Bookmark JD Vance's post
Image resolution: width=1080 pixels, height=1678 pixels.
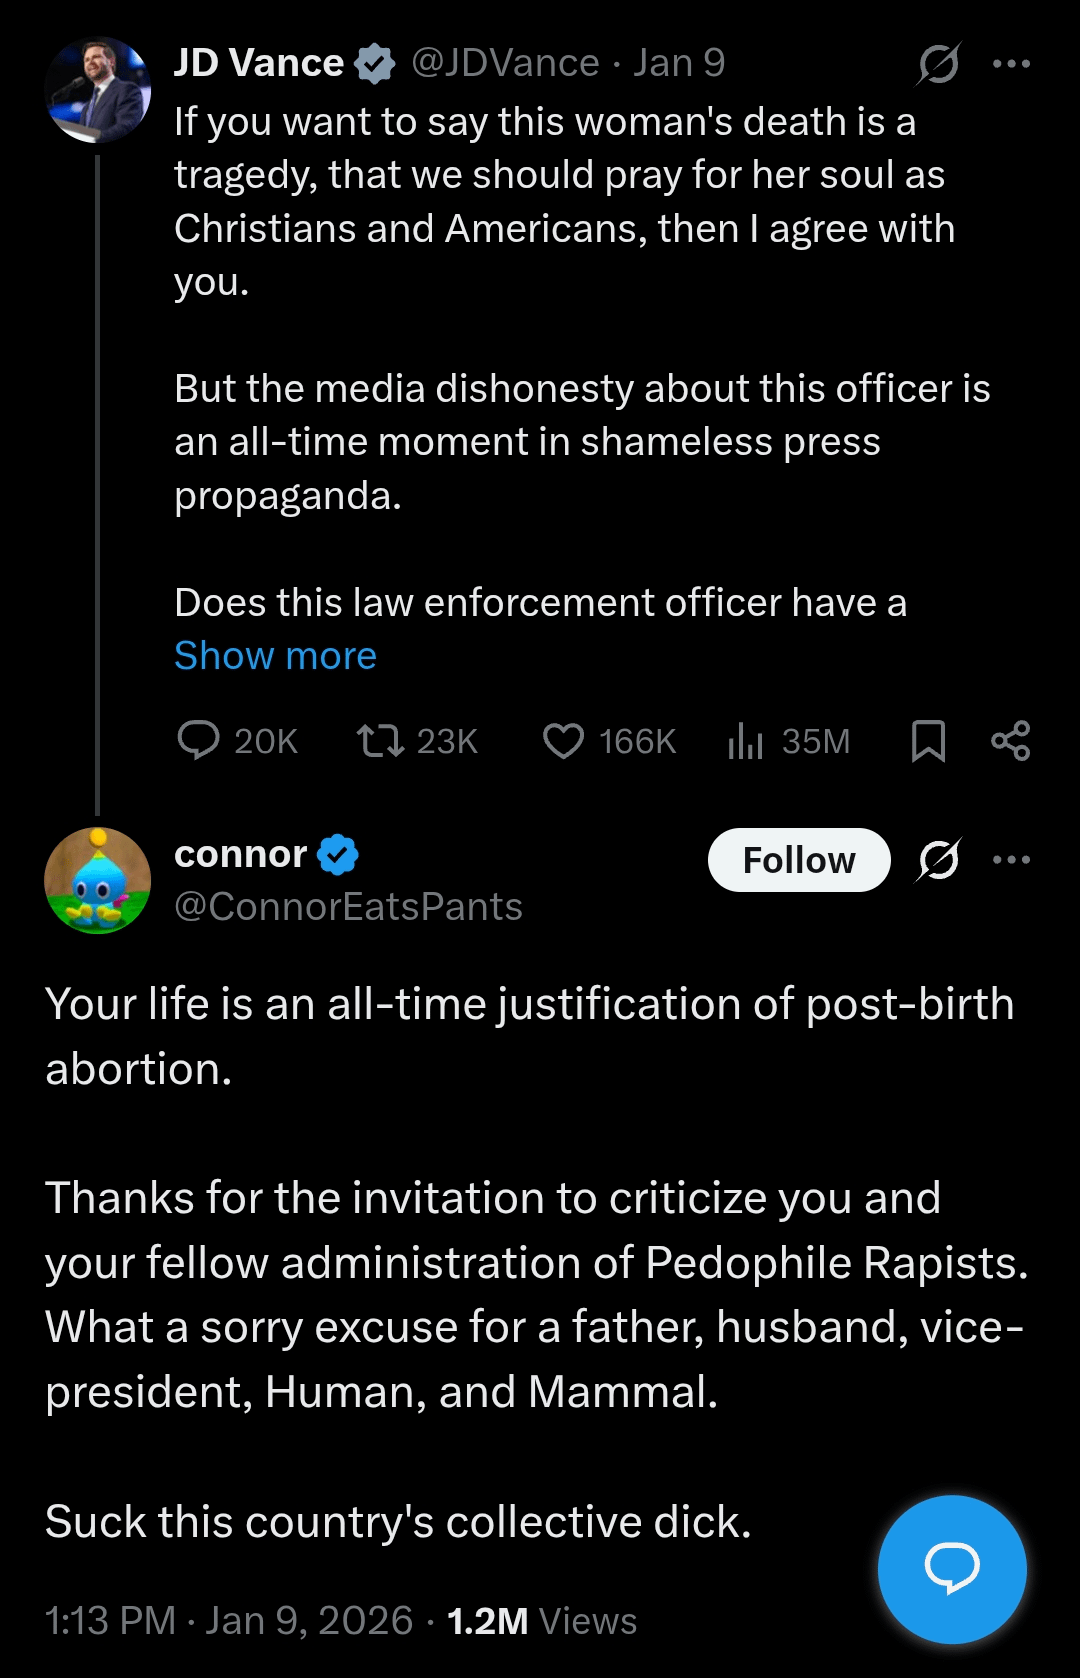coord(928,741)
